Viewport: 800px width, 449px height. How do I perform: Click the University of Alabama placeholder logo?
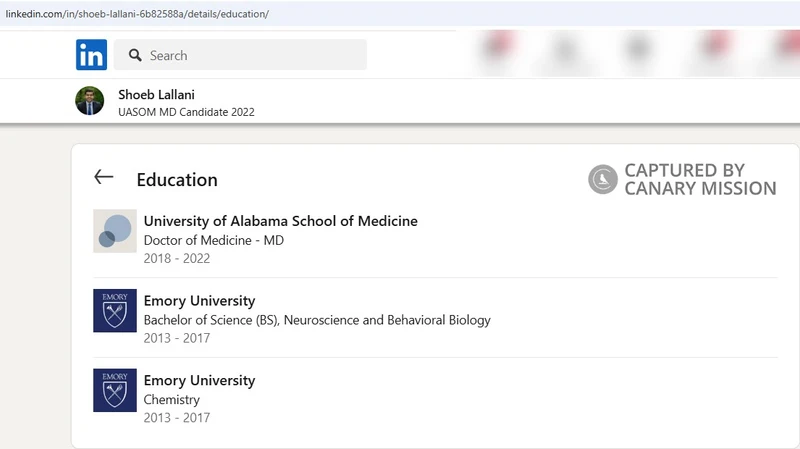115,231
